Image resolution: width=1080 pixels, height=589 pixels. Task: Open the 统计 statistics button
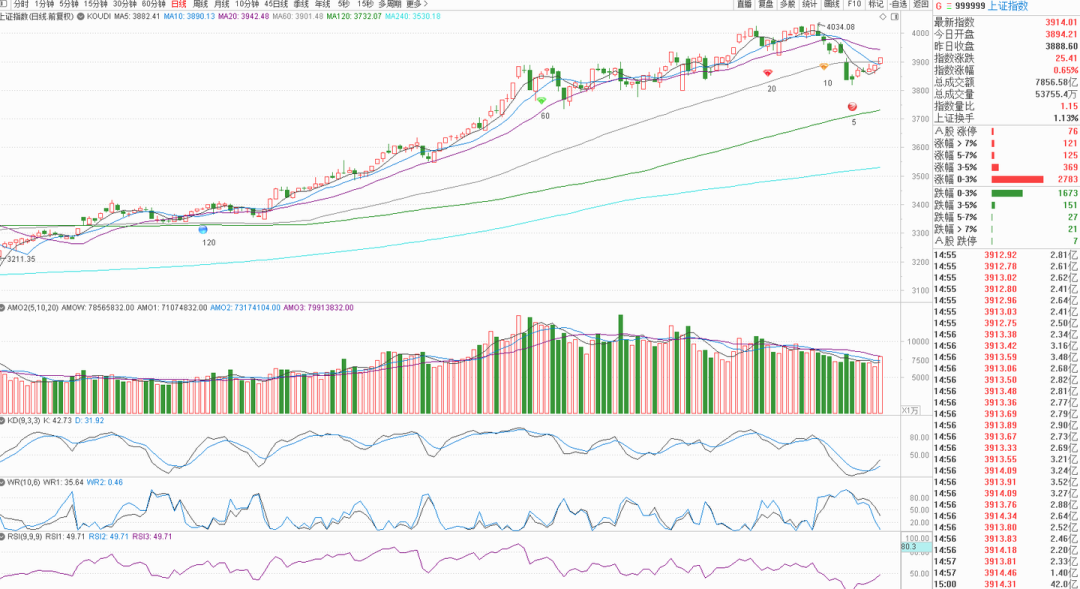[809, 4]
